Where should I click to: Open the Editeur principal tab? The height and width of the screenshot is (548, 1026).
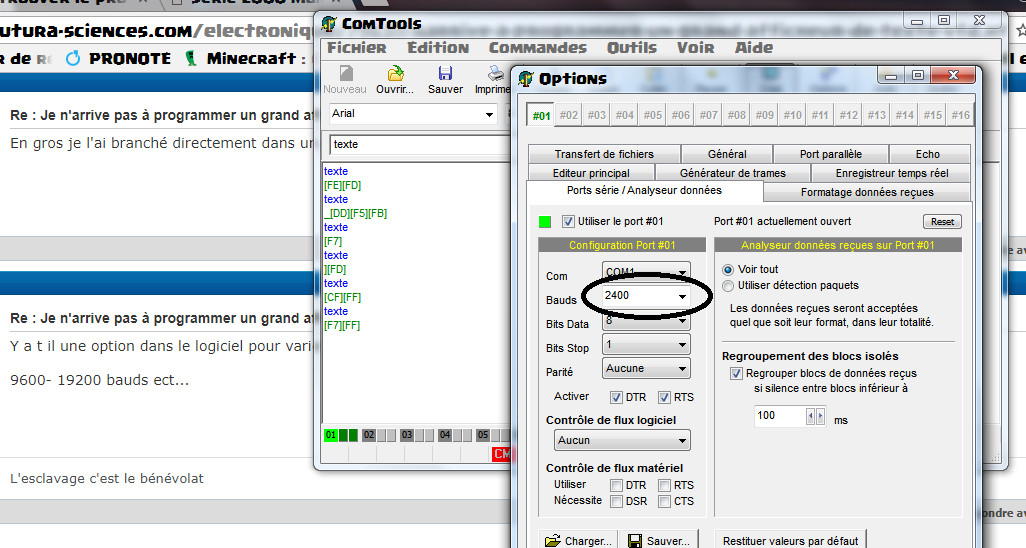click(x=591, y=173)
